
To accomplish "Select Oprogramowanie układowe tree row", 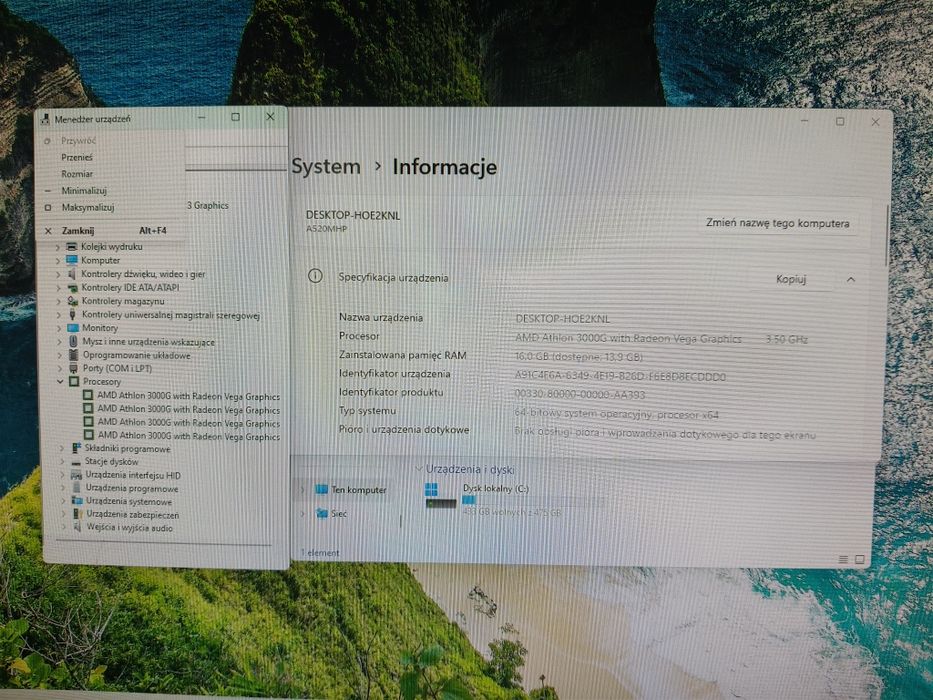I will click(136, 355).
